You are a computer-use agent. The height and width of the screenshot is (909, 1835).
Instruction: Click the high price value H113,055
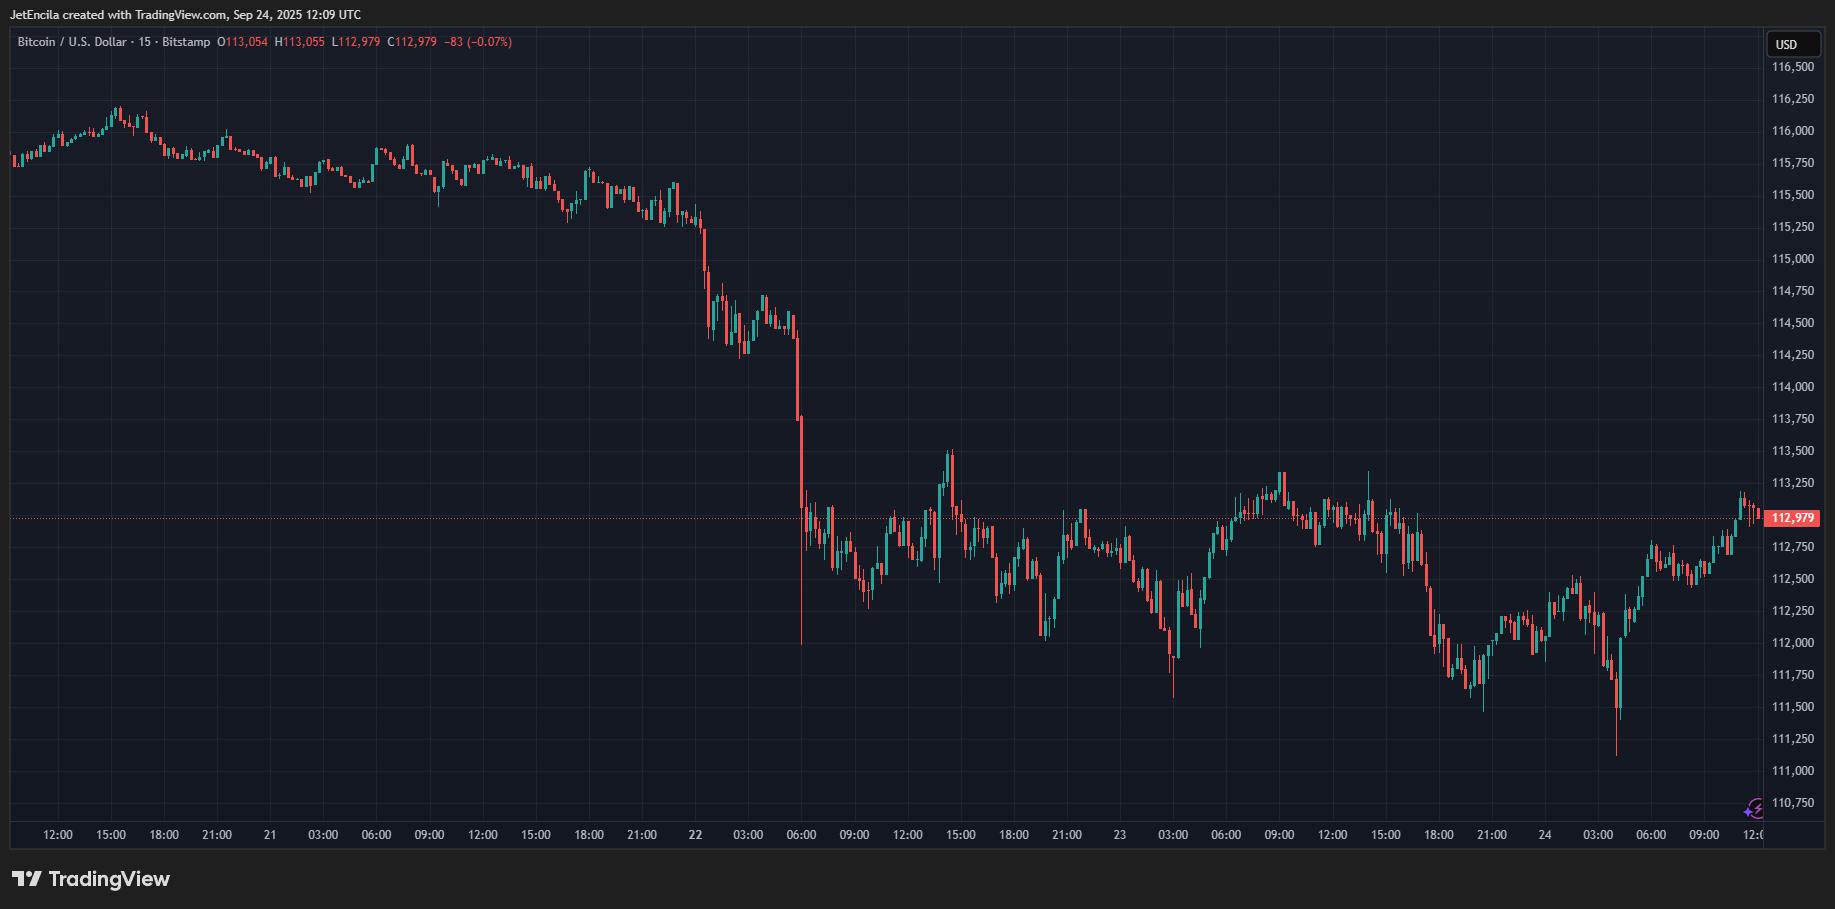[300, 42]
